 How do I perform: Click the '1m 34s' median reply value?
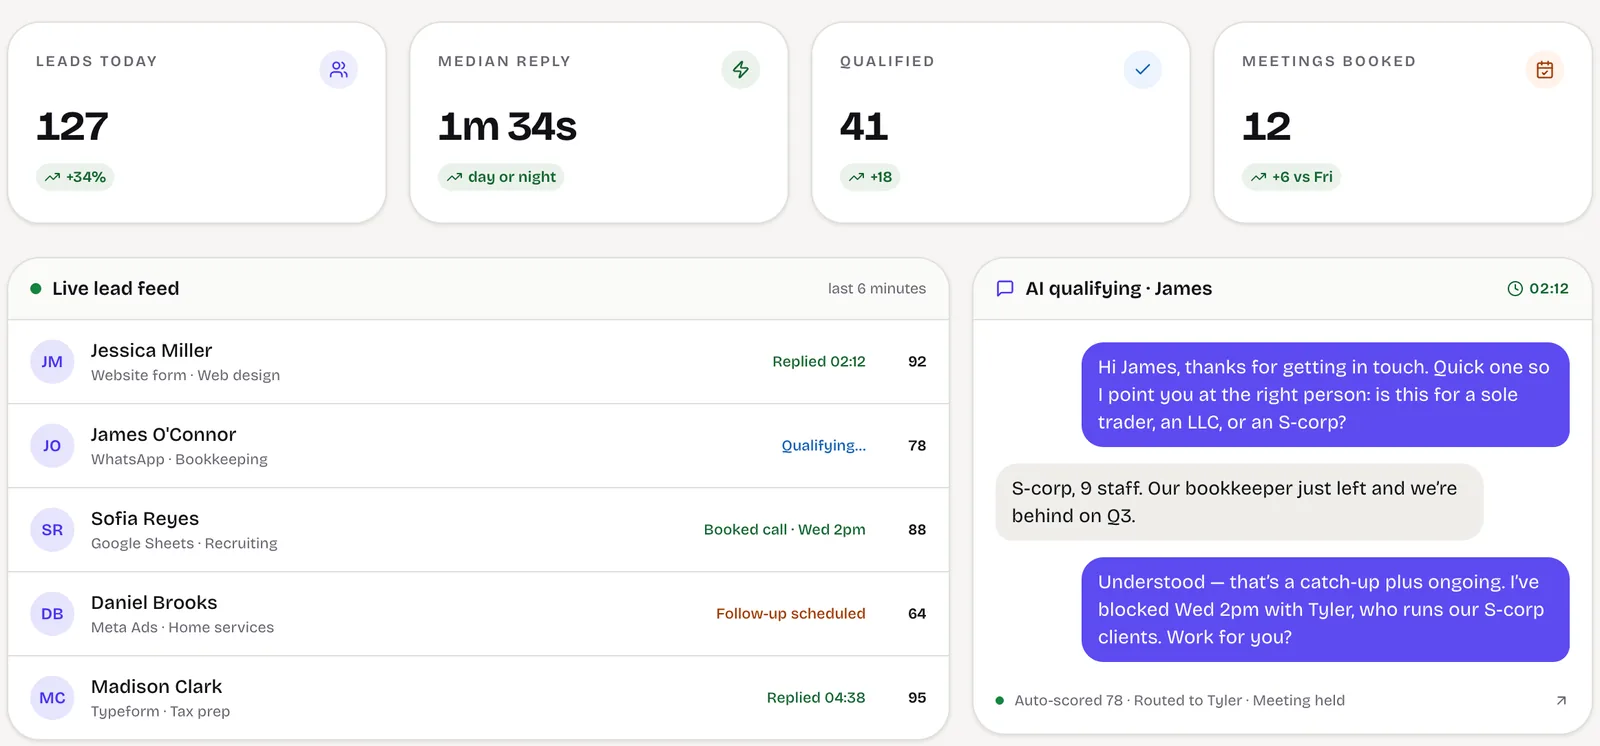(x=507, y=127)
